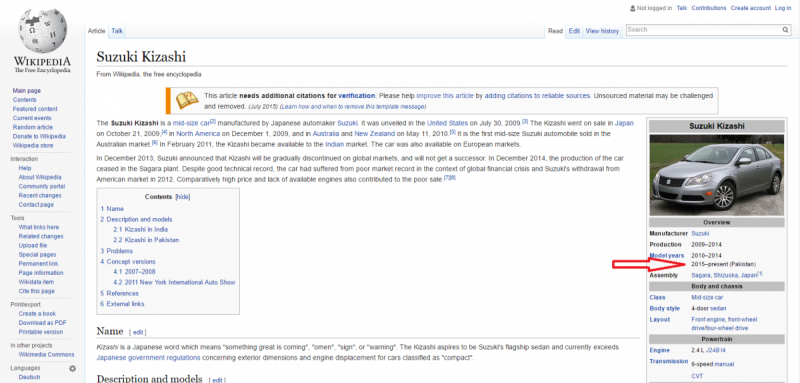This screenshot has height=383, width=800.
Task: Jump to 2011 New York Auto Show
Action: pyautogui.click(x=174, y=283)
